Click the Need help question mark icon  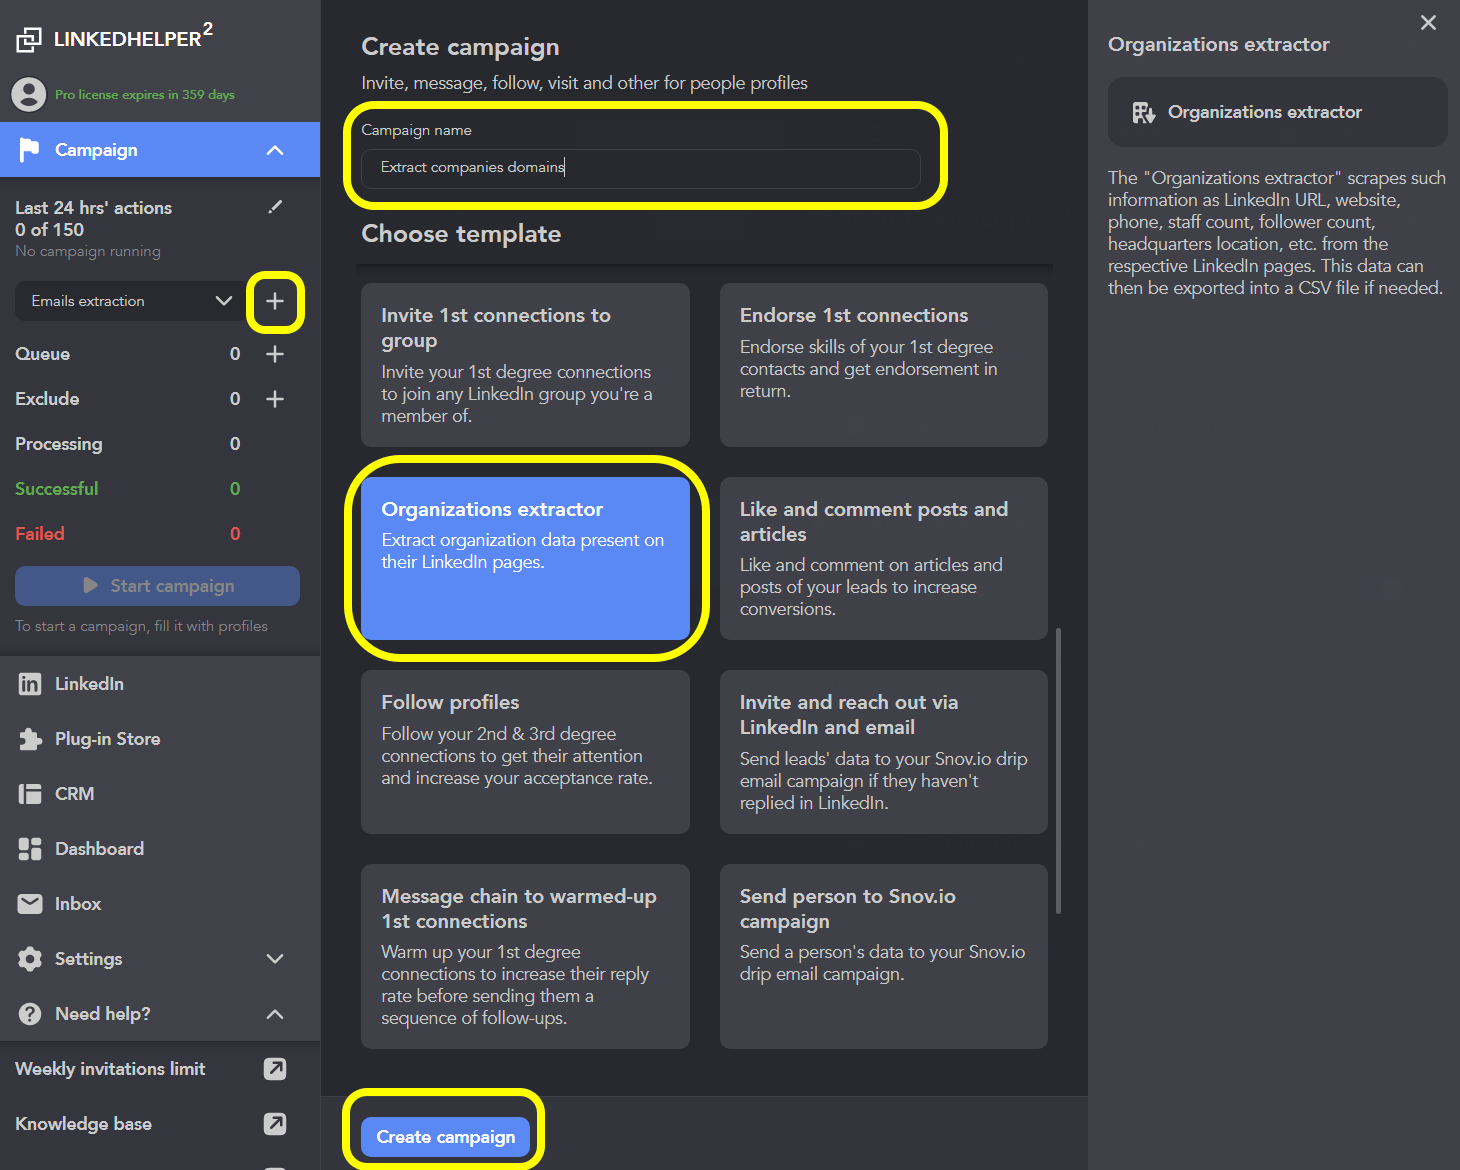coord(30,1014)
